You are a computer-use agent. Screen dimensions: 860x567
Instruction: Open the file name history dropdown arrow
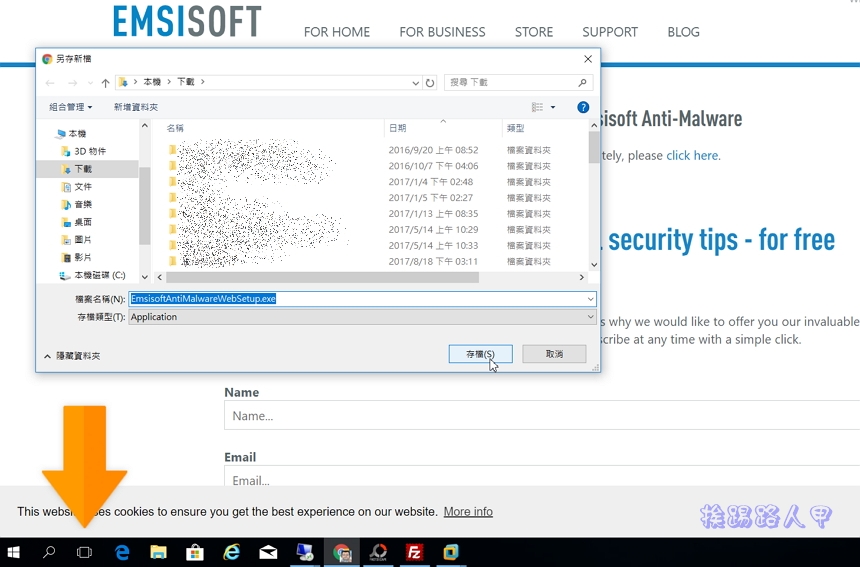590,299
